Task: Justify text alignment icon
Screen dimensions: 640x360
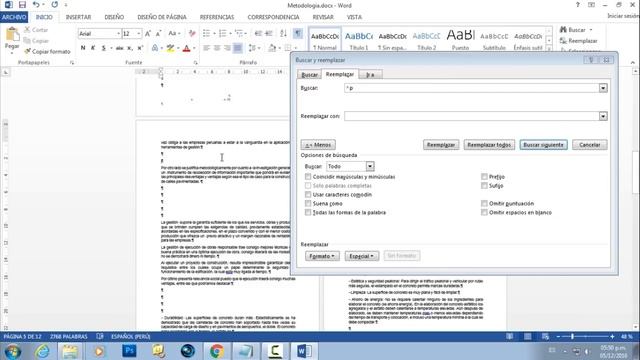Action: (x=238, y=48)
